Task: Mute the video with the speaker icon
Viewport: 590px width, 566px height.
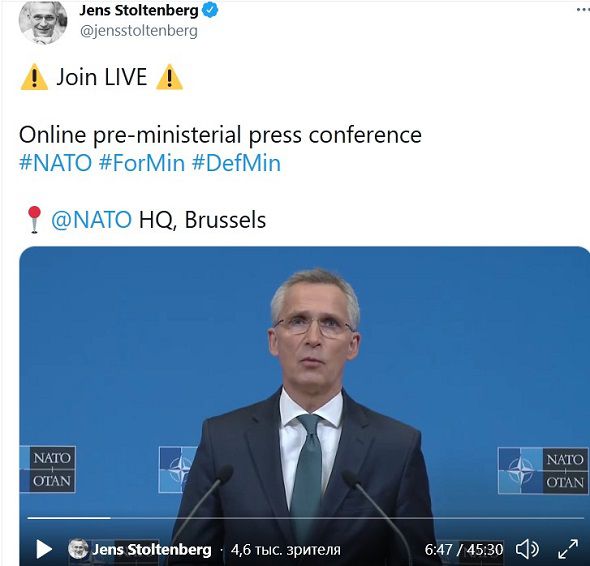Action: pyautogui.click(x=527, y=549)
